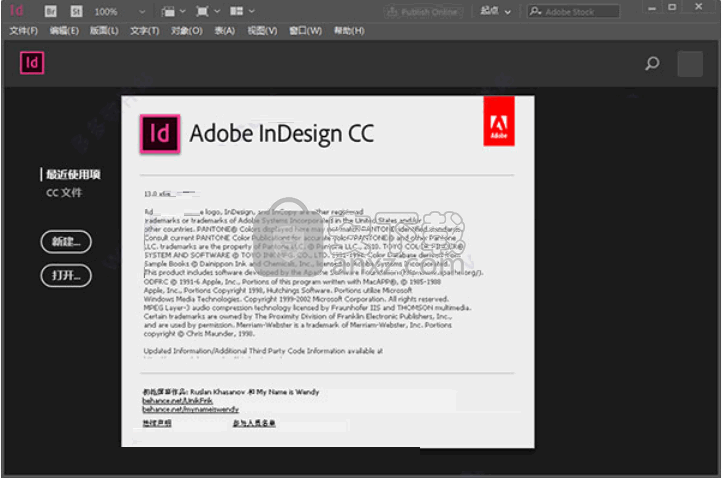Click the red Adobe logo badge
Image resolution: width=722 pixels, height=478 pixels.
pos(499,121)
